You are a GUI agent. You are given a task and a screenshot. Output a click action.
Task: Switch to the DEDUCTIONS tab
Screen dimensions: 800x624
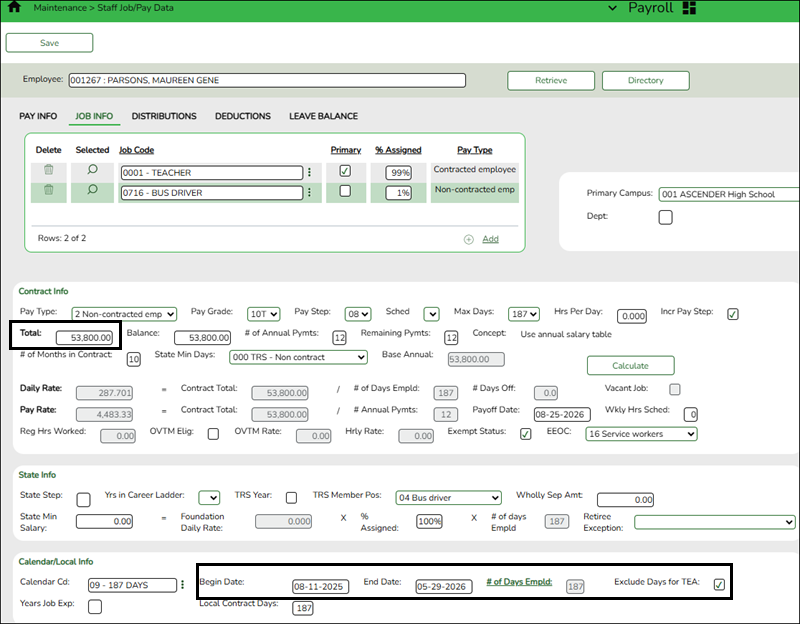click(x=242, y=115)
